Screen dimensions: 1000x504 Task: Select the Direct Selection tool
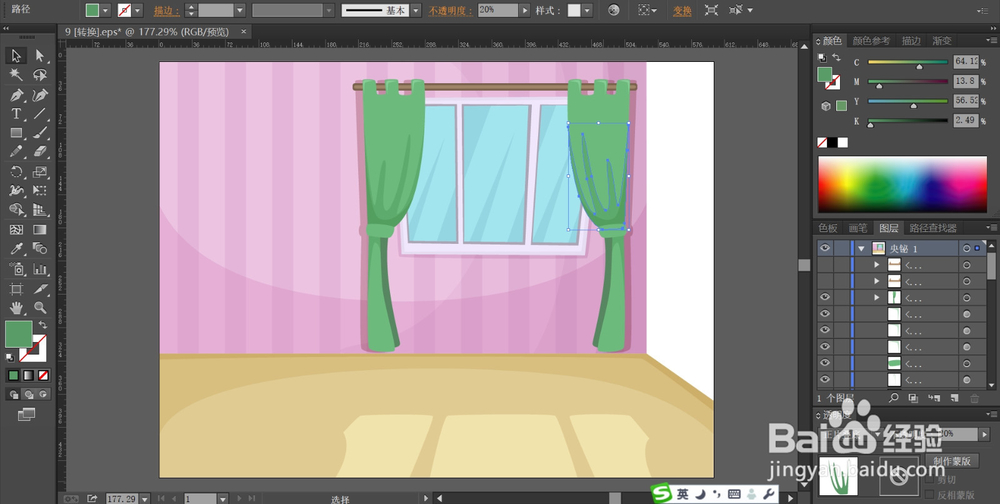(40, 56)
